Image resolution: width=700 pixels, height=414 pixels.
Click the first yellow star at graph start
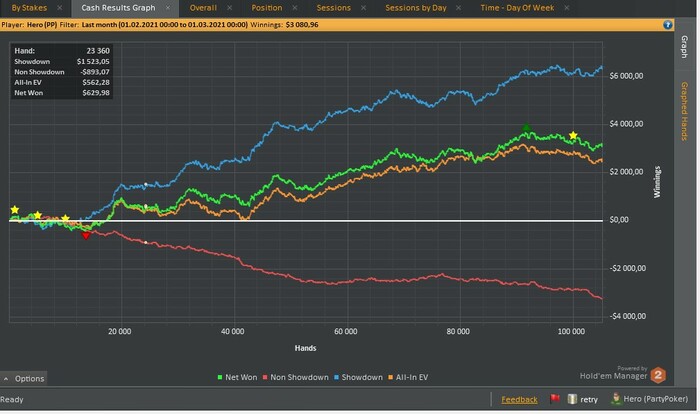point(15,210)
